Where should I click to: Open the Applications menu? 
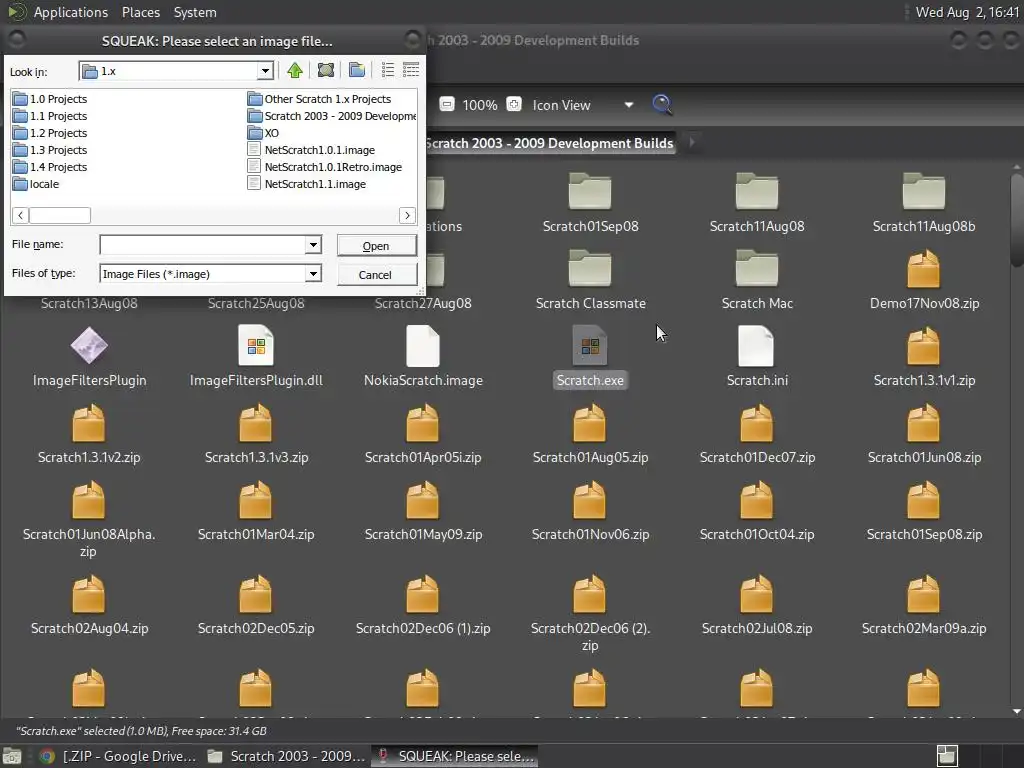[x=71, y=12]
